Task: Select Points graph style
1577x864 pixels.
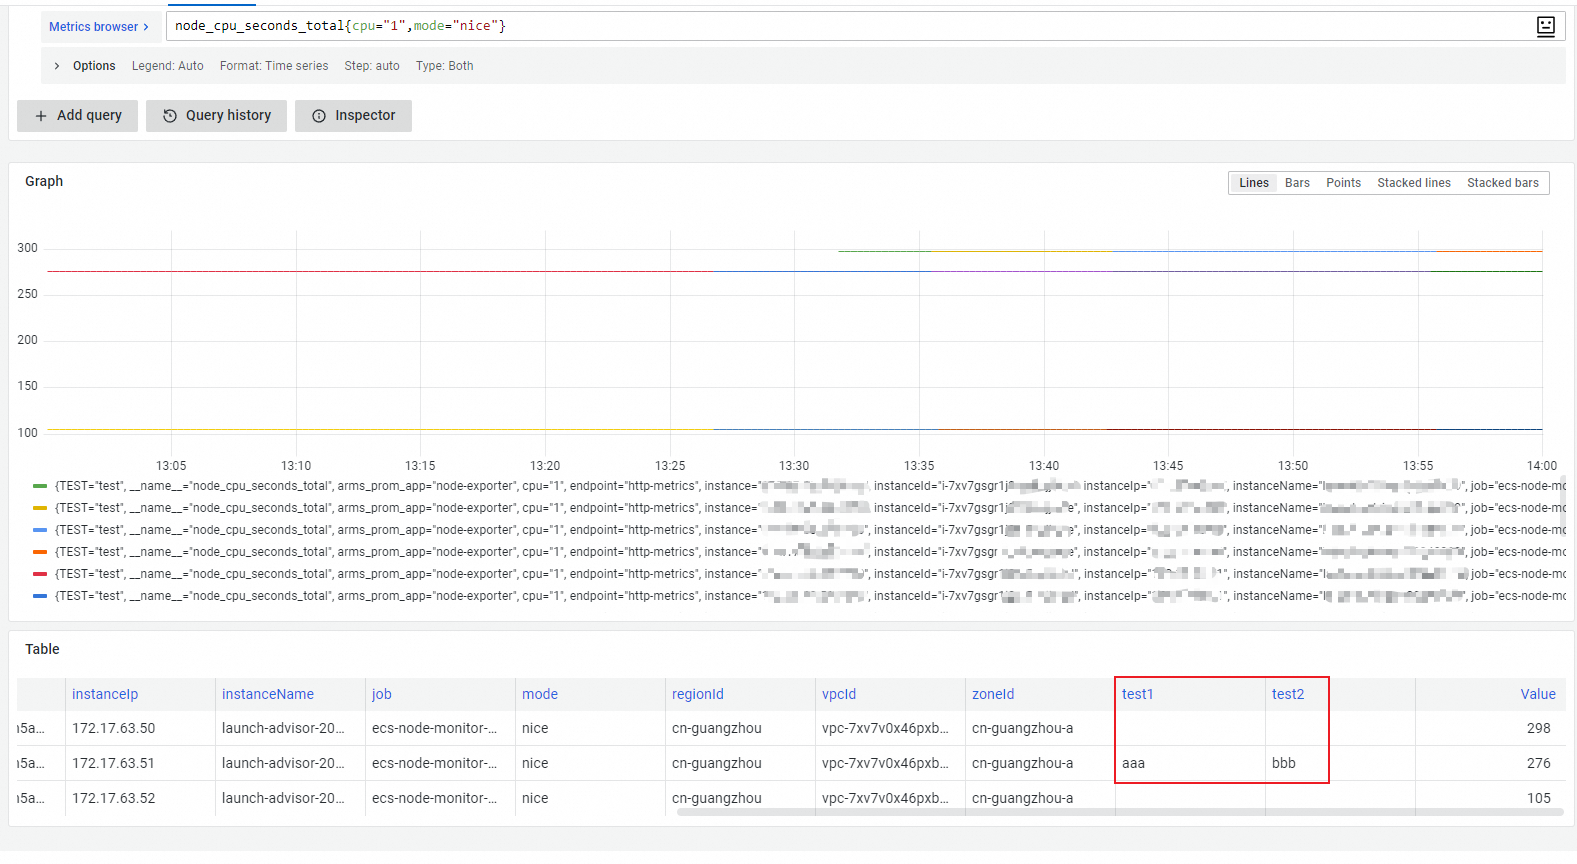Action: tap(1343, 183)
